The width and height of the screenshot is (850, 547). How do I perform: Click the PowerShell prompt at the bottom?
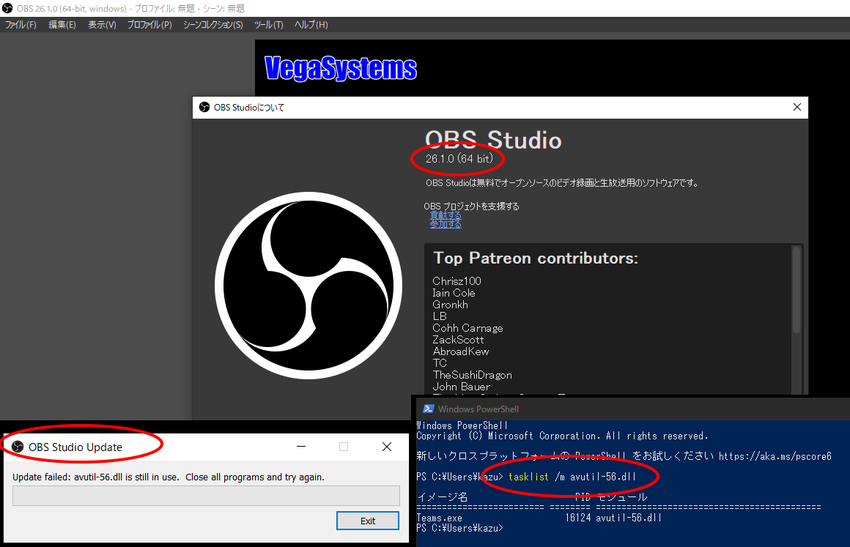coord(460,528)
